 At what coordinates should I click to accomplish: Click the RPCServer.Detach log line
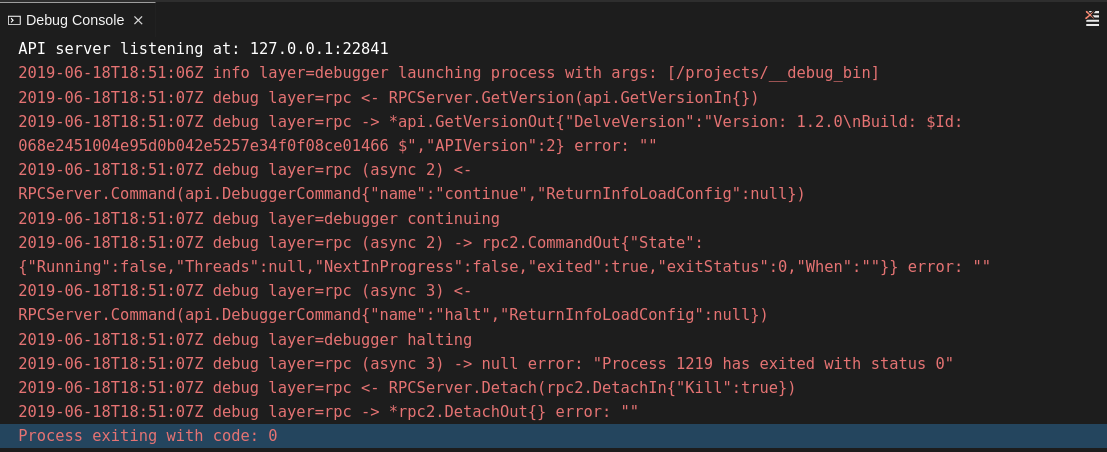click(406, 388)
